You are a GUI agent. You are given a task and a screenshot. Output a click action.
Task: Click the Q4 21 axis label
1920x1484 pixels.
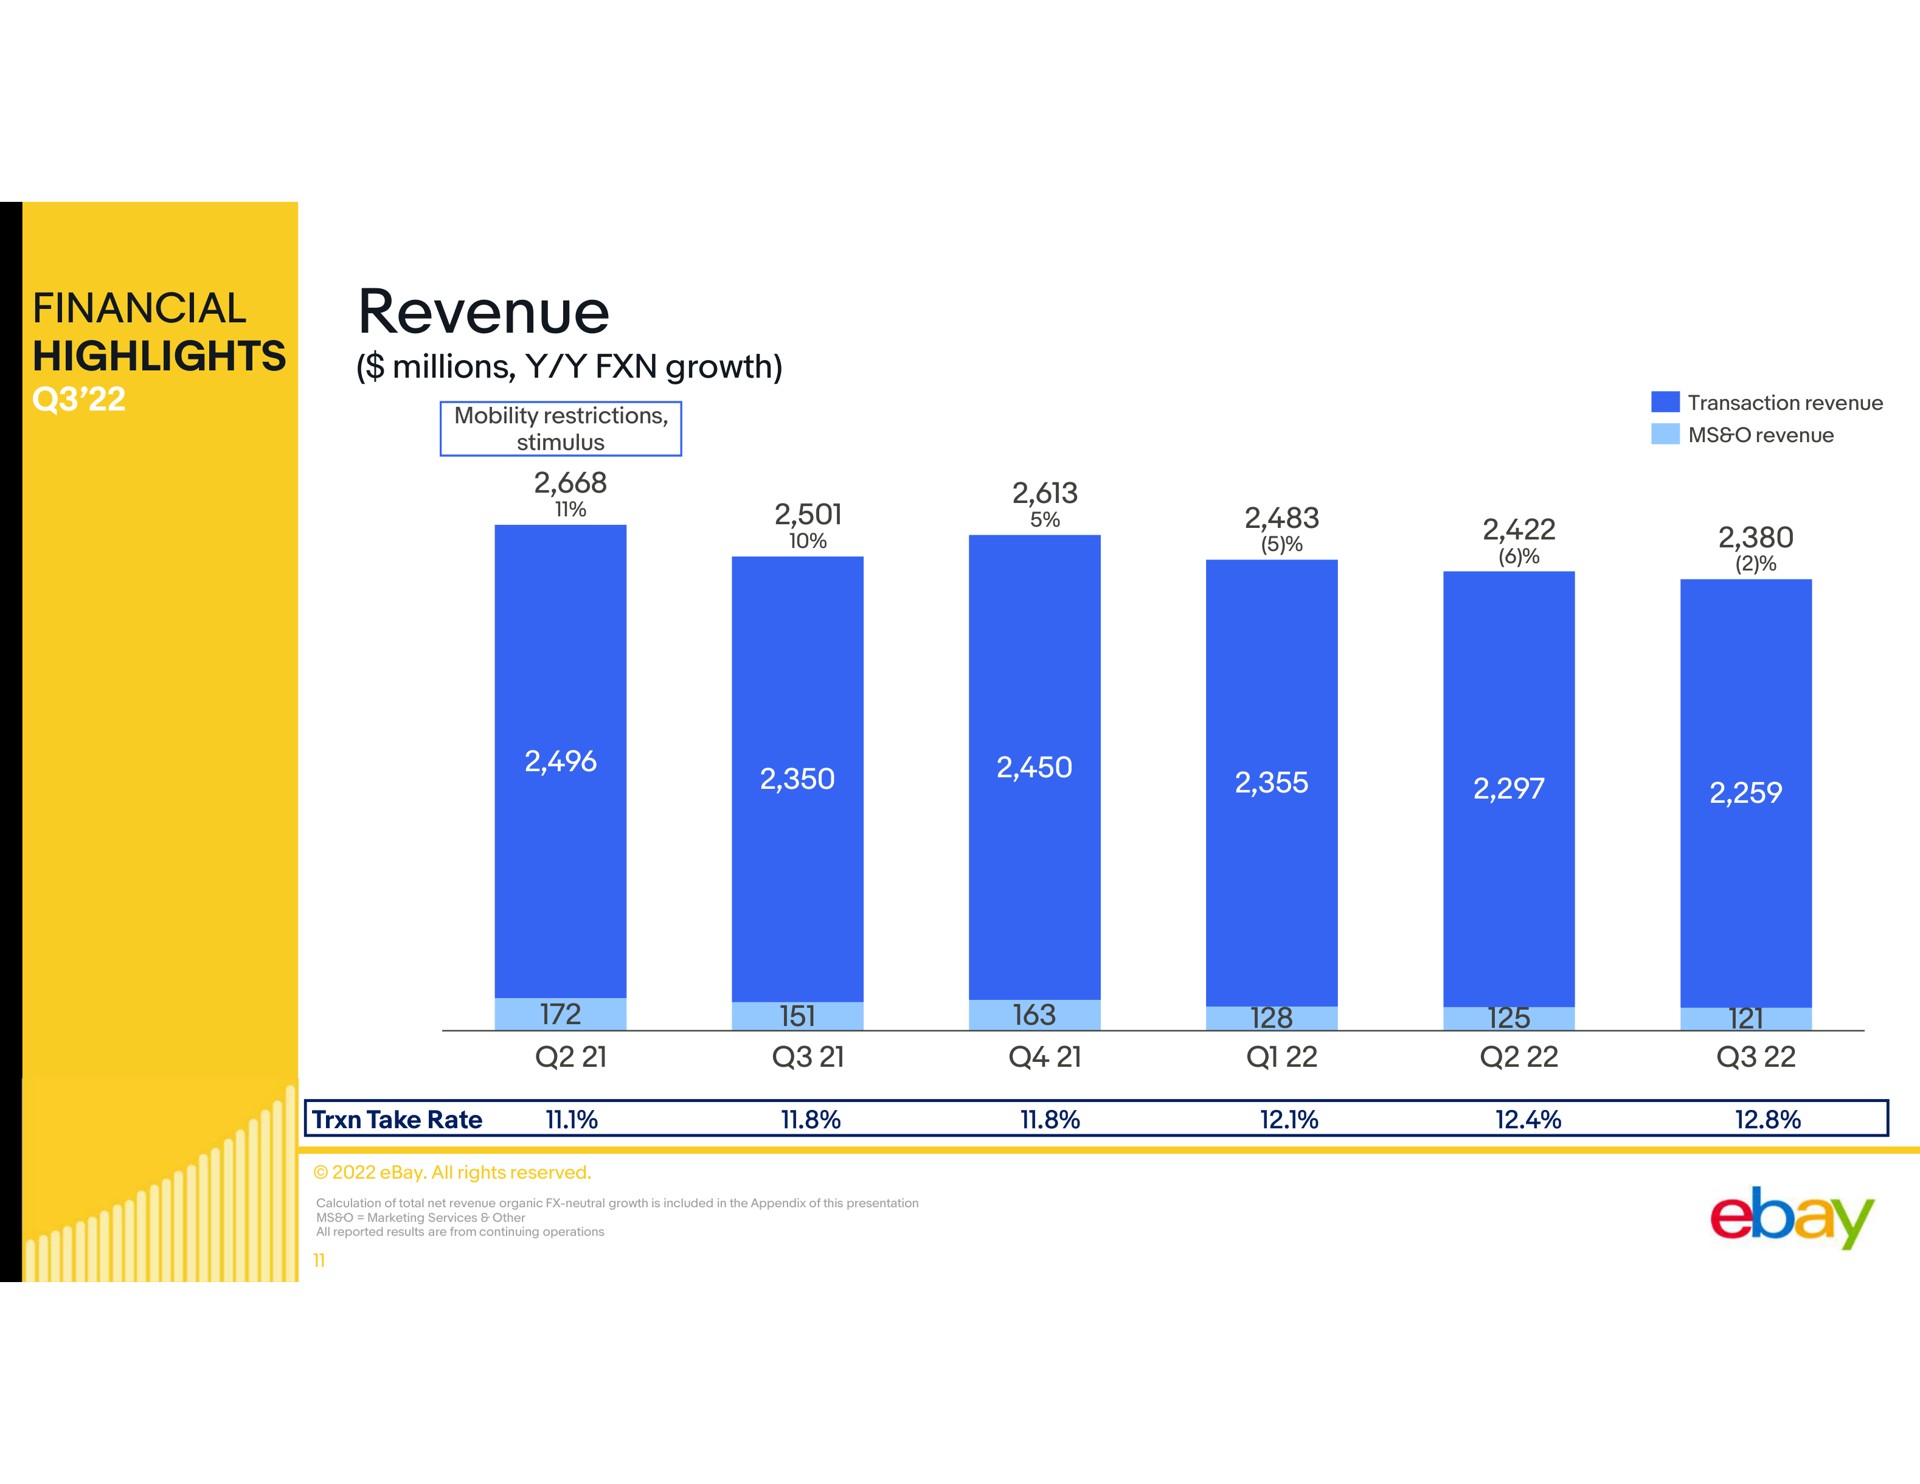(1045, 1057)
